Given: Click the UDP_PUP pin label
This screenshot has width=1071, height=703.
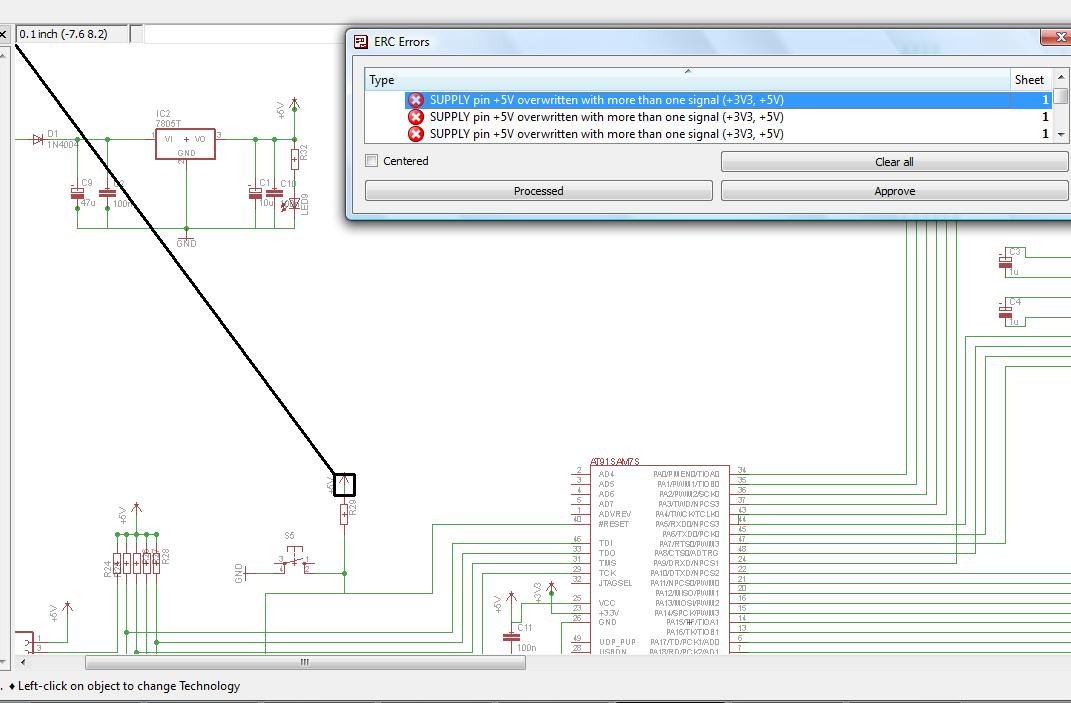Looking at the screenshot, I should tap(617, 642).
